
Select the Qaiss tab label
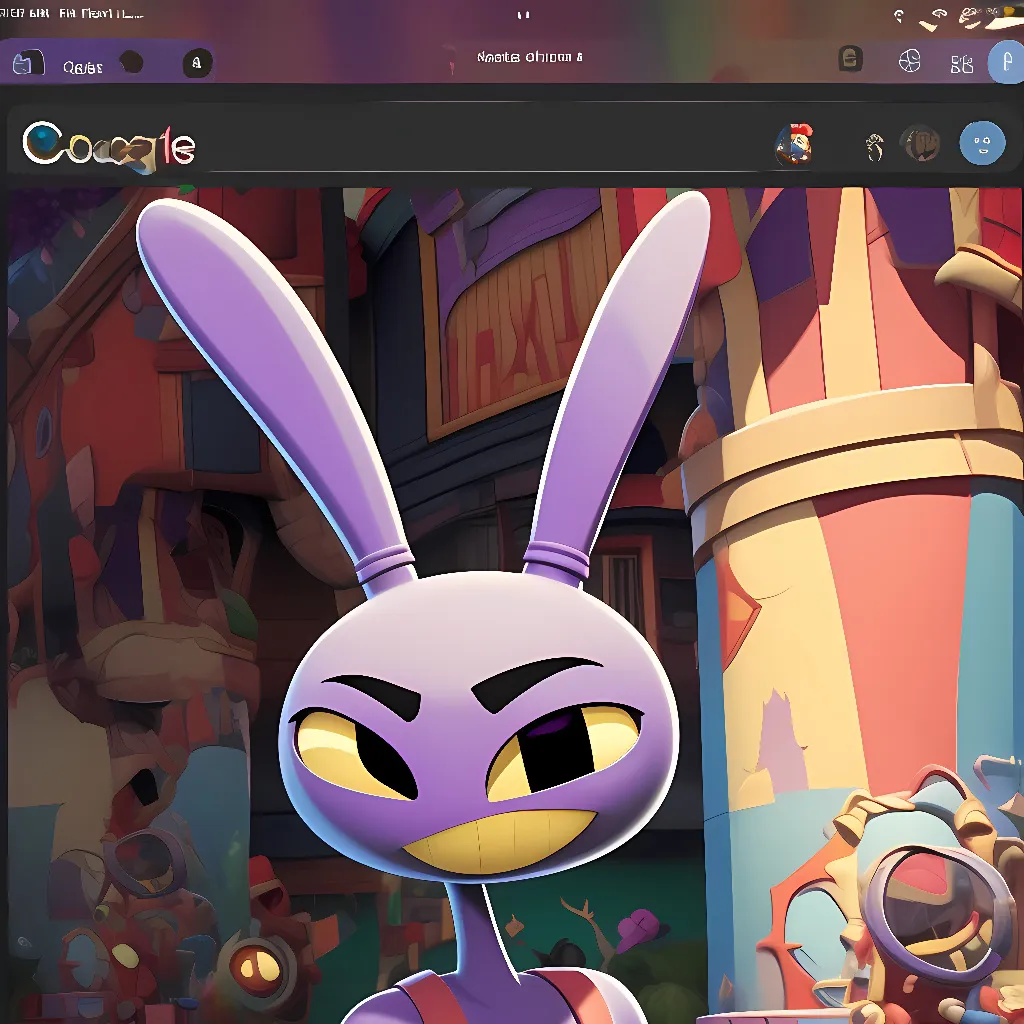pyautogui.click(x=82, y=67)
